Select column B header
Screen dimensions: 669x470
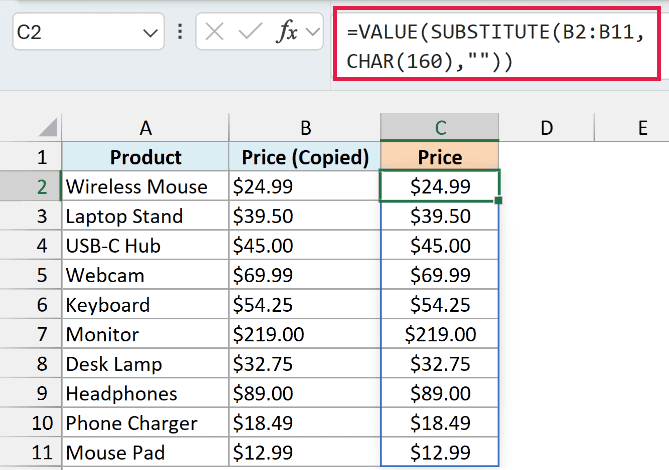click(305, 128)
